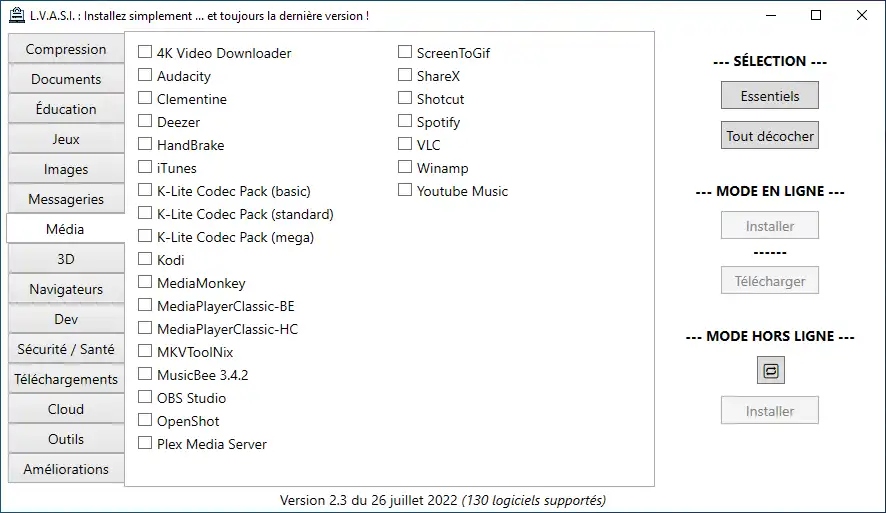Check the 4K Video Downloader checkbox
Image resolution: width=886 pixels, height=513 pixels.
tap(145, 52)
